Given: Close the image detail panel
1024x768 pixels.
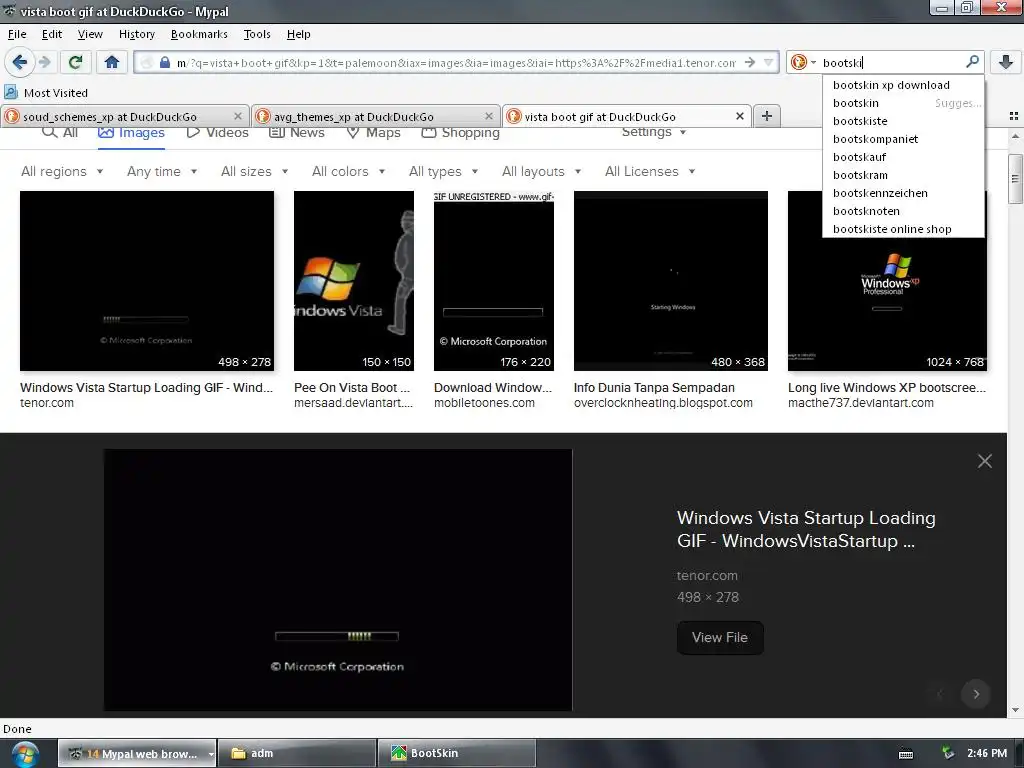Looking at the screenshot, I should coord(985,461).
